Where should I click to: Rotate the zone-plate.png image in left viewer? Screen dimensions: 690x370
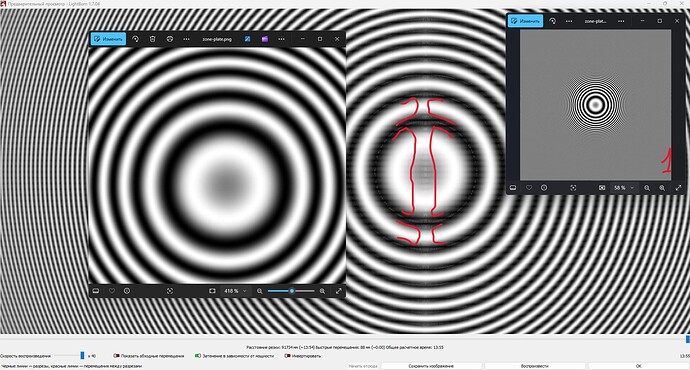pos(136,39)
